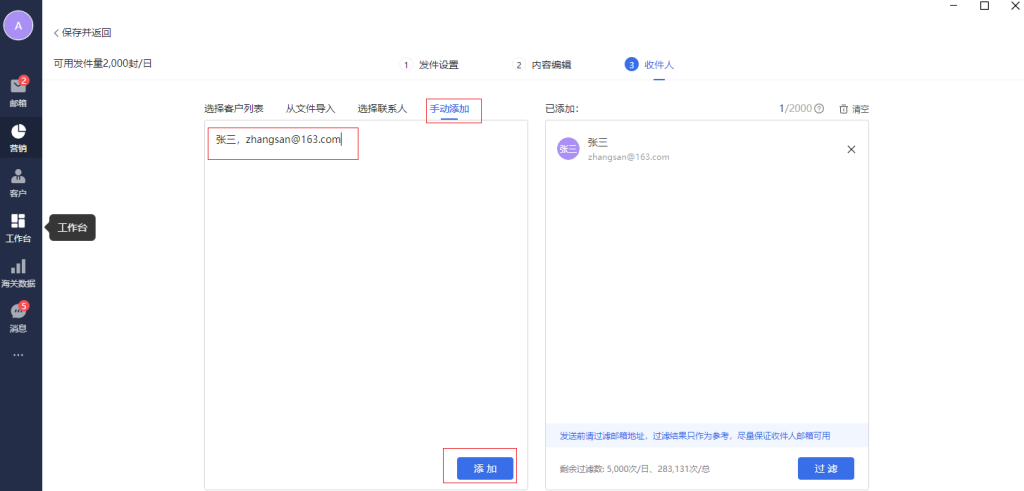Switch to the 选择客户列表 tab
Screen dimensions: 1024x491
pyautogui.click(x=234, y=108)
